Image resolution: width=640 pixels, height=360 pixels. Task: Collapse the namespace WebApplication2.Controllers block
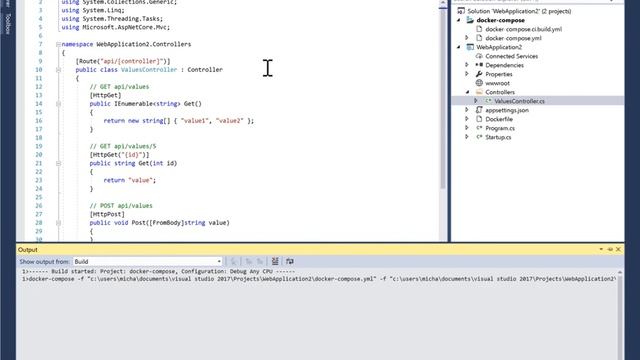58,44
